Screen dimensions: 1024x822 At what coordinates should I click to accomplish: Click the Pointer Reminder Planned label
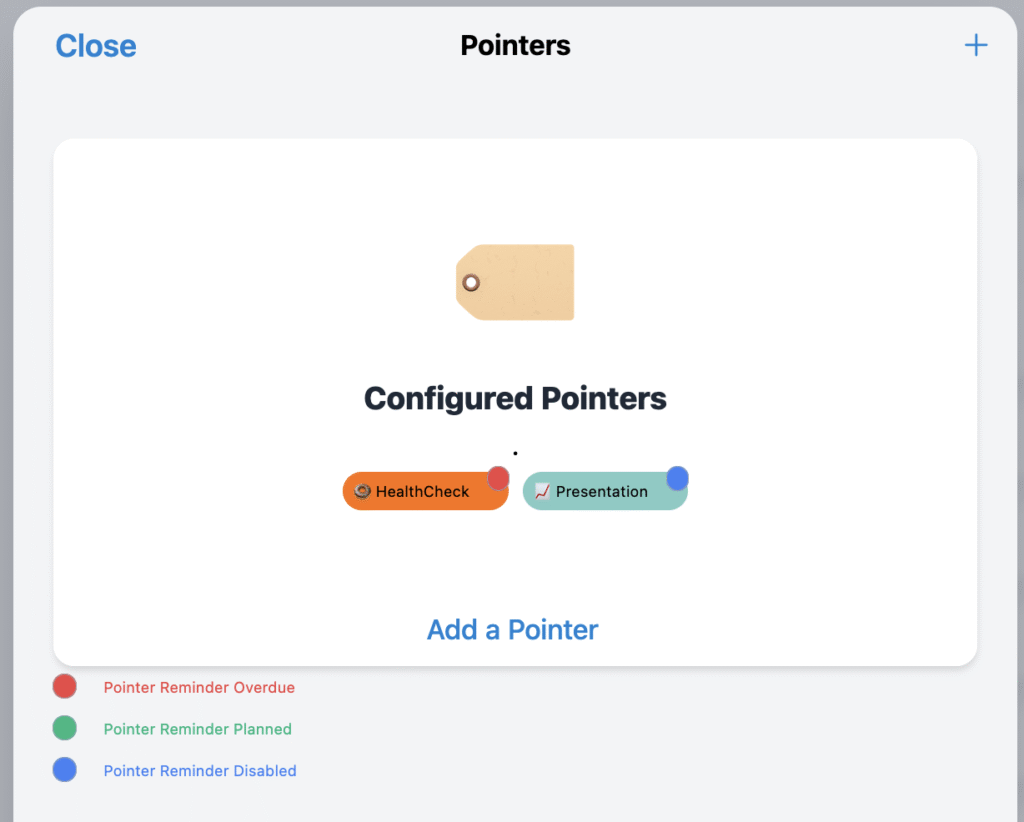[198, 729]
